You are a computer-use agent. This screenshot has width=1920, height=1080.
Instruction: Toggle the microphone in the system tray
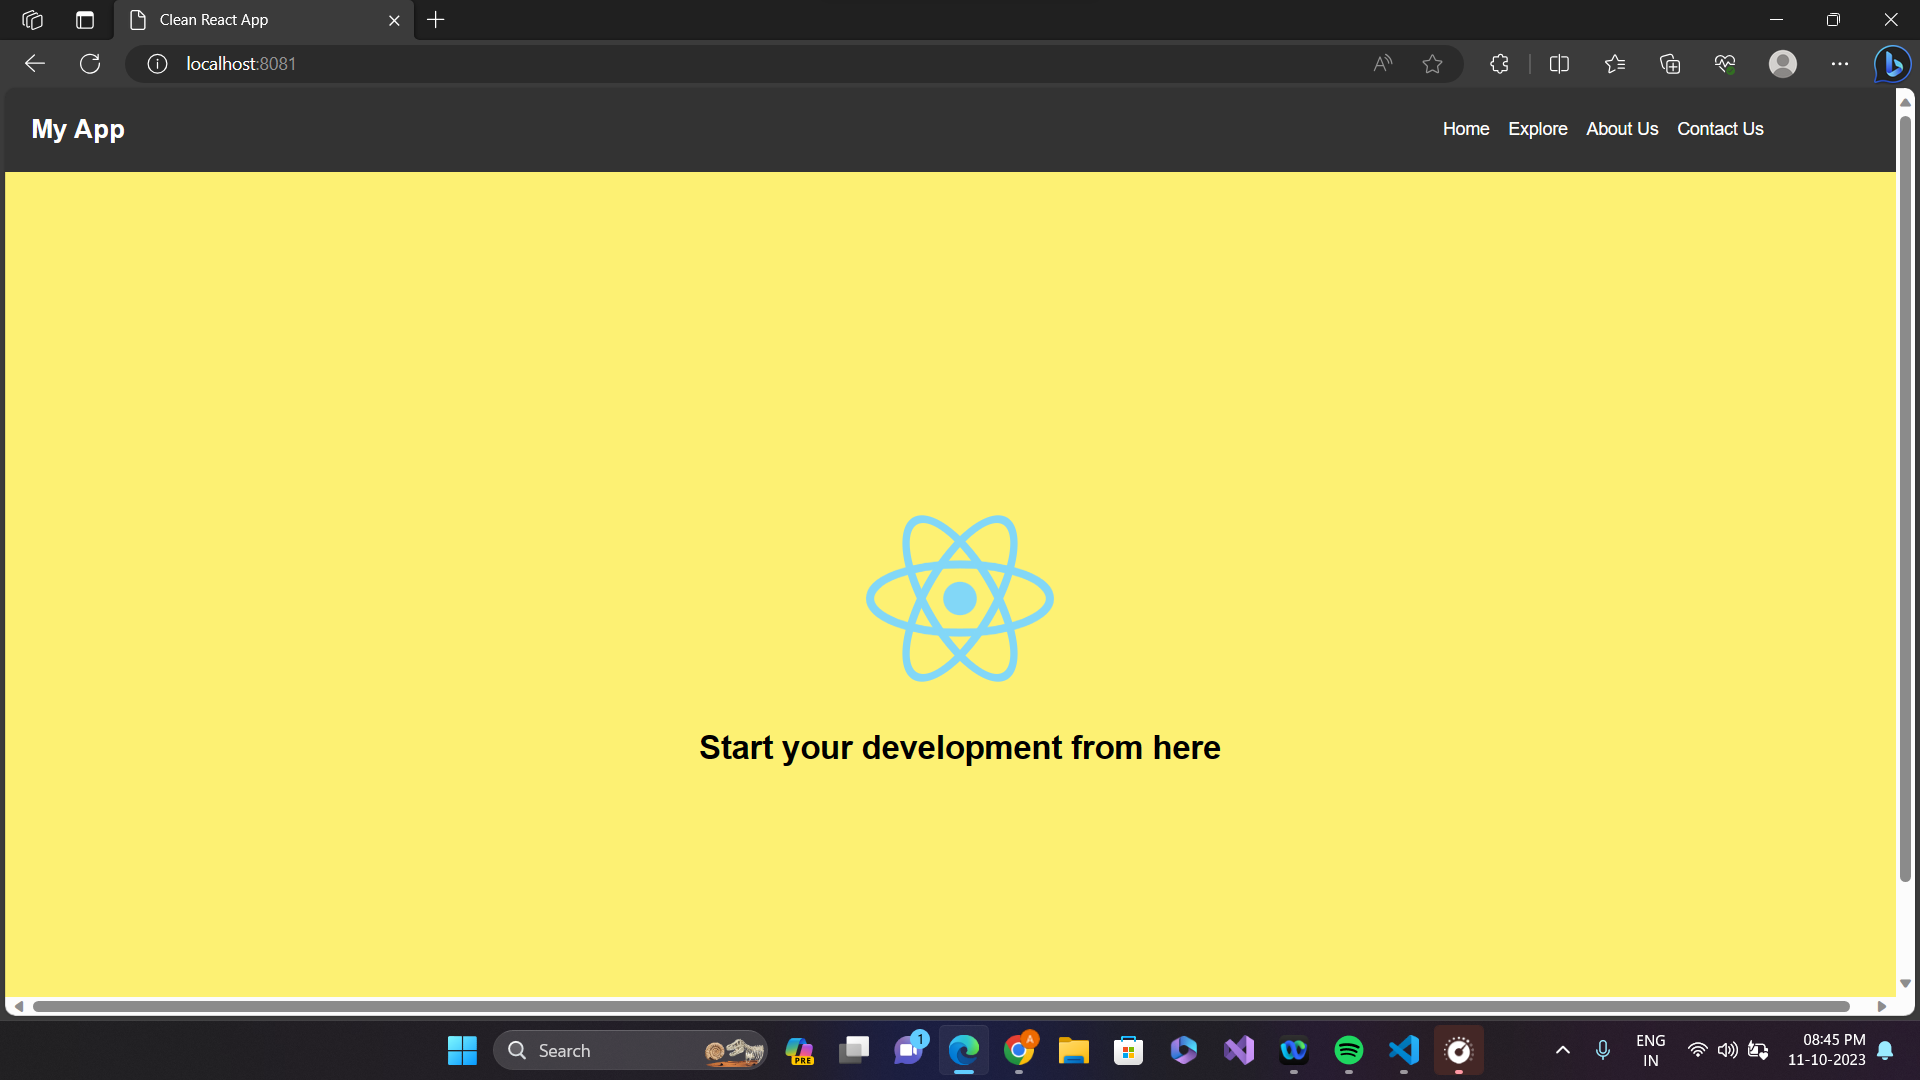(1602, 1050)
